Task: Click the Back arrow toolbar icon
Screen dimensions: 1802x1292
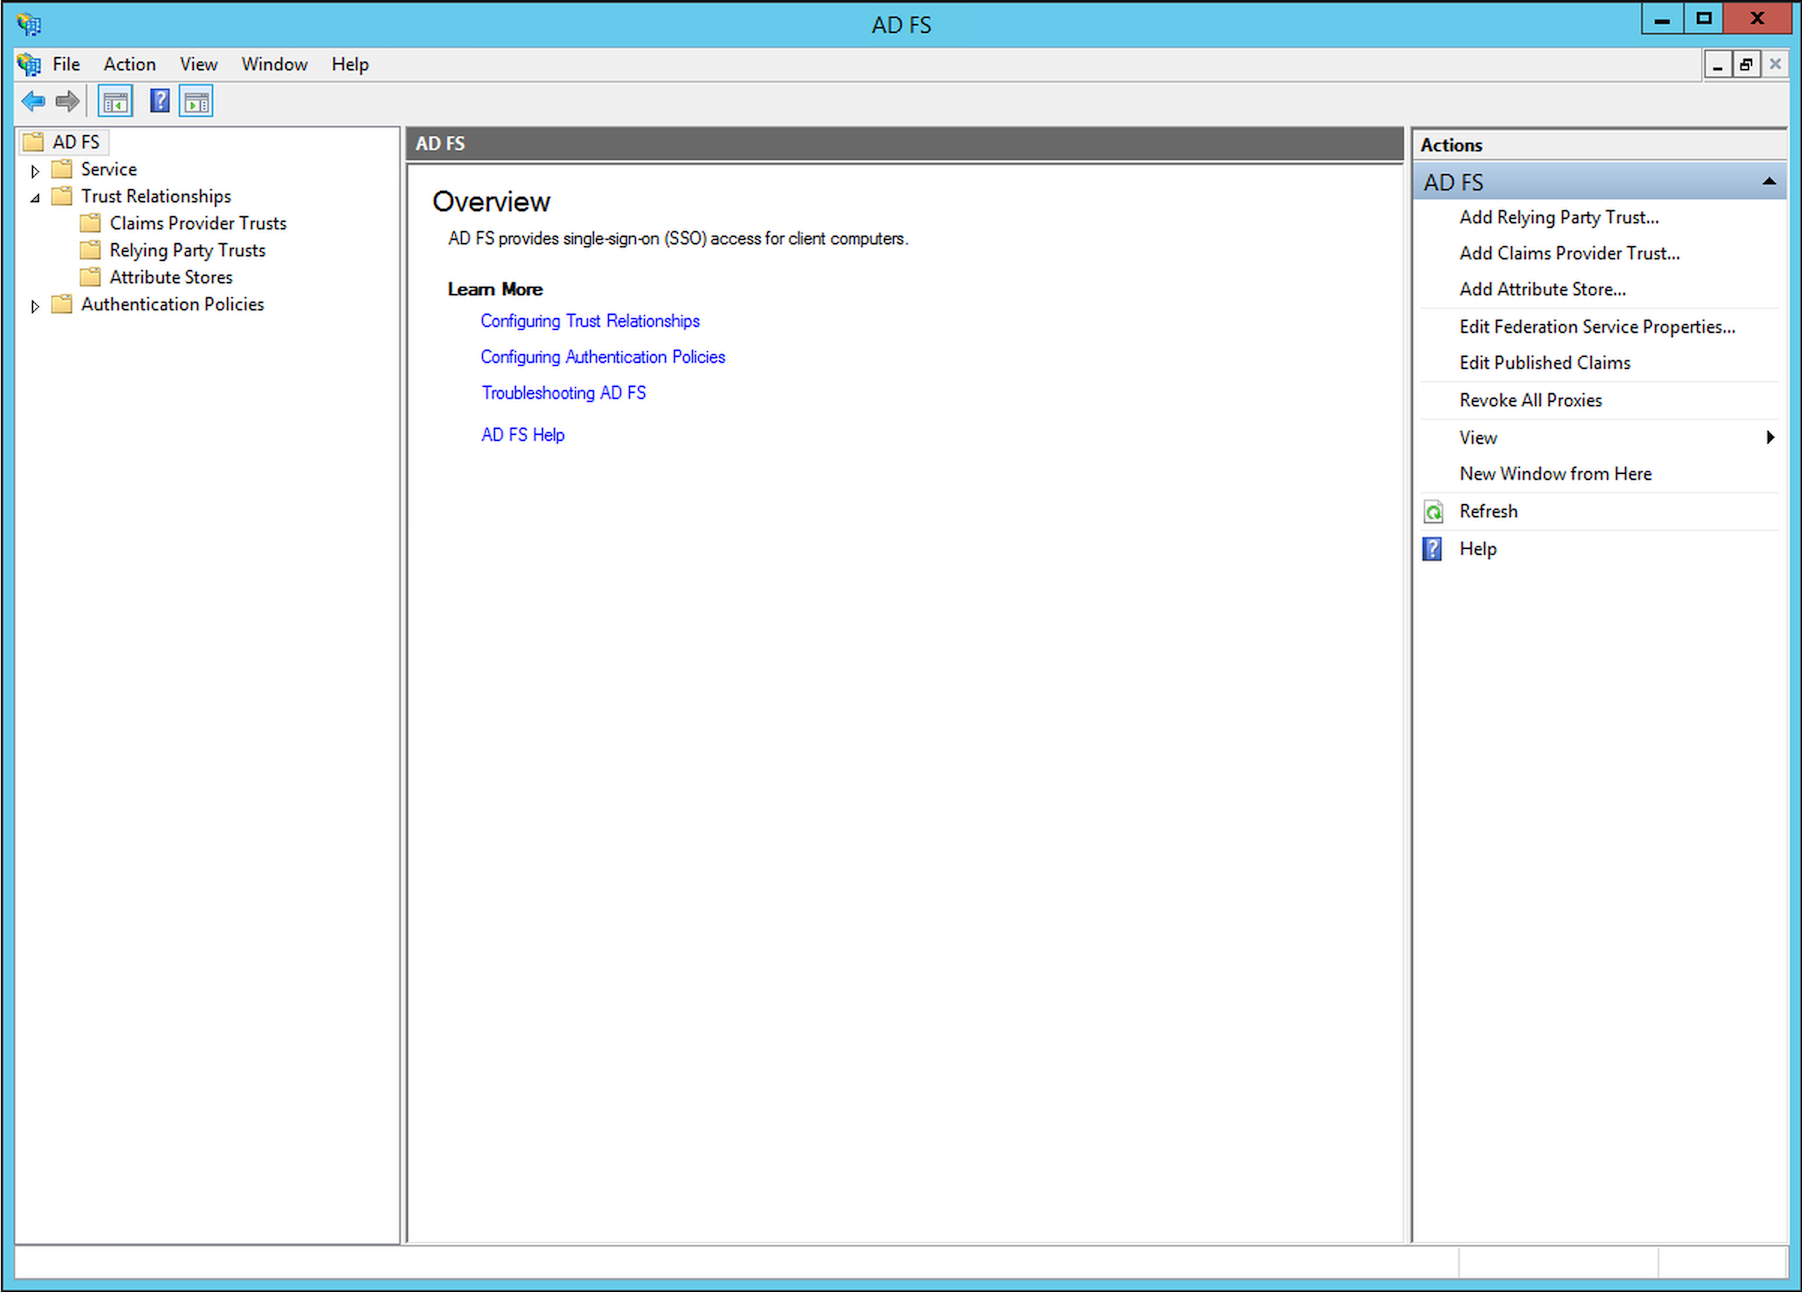Action: coord(33,101)
